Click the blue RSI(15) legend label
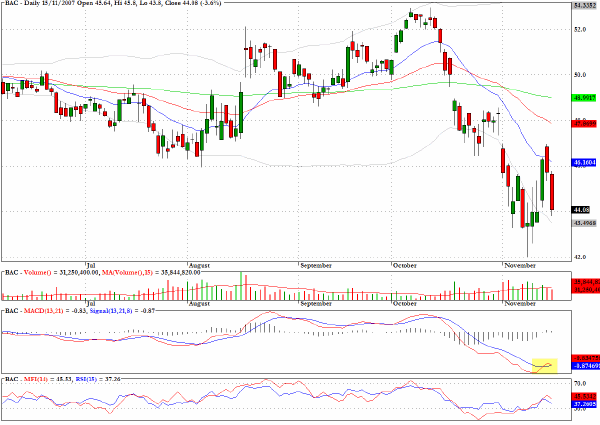 click(x=88, y=379)
